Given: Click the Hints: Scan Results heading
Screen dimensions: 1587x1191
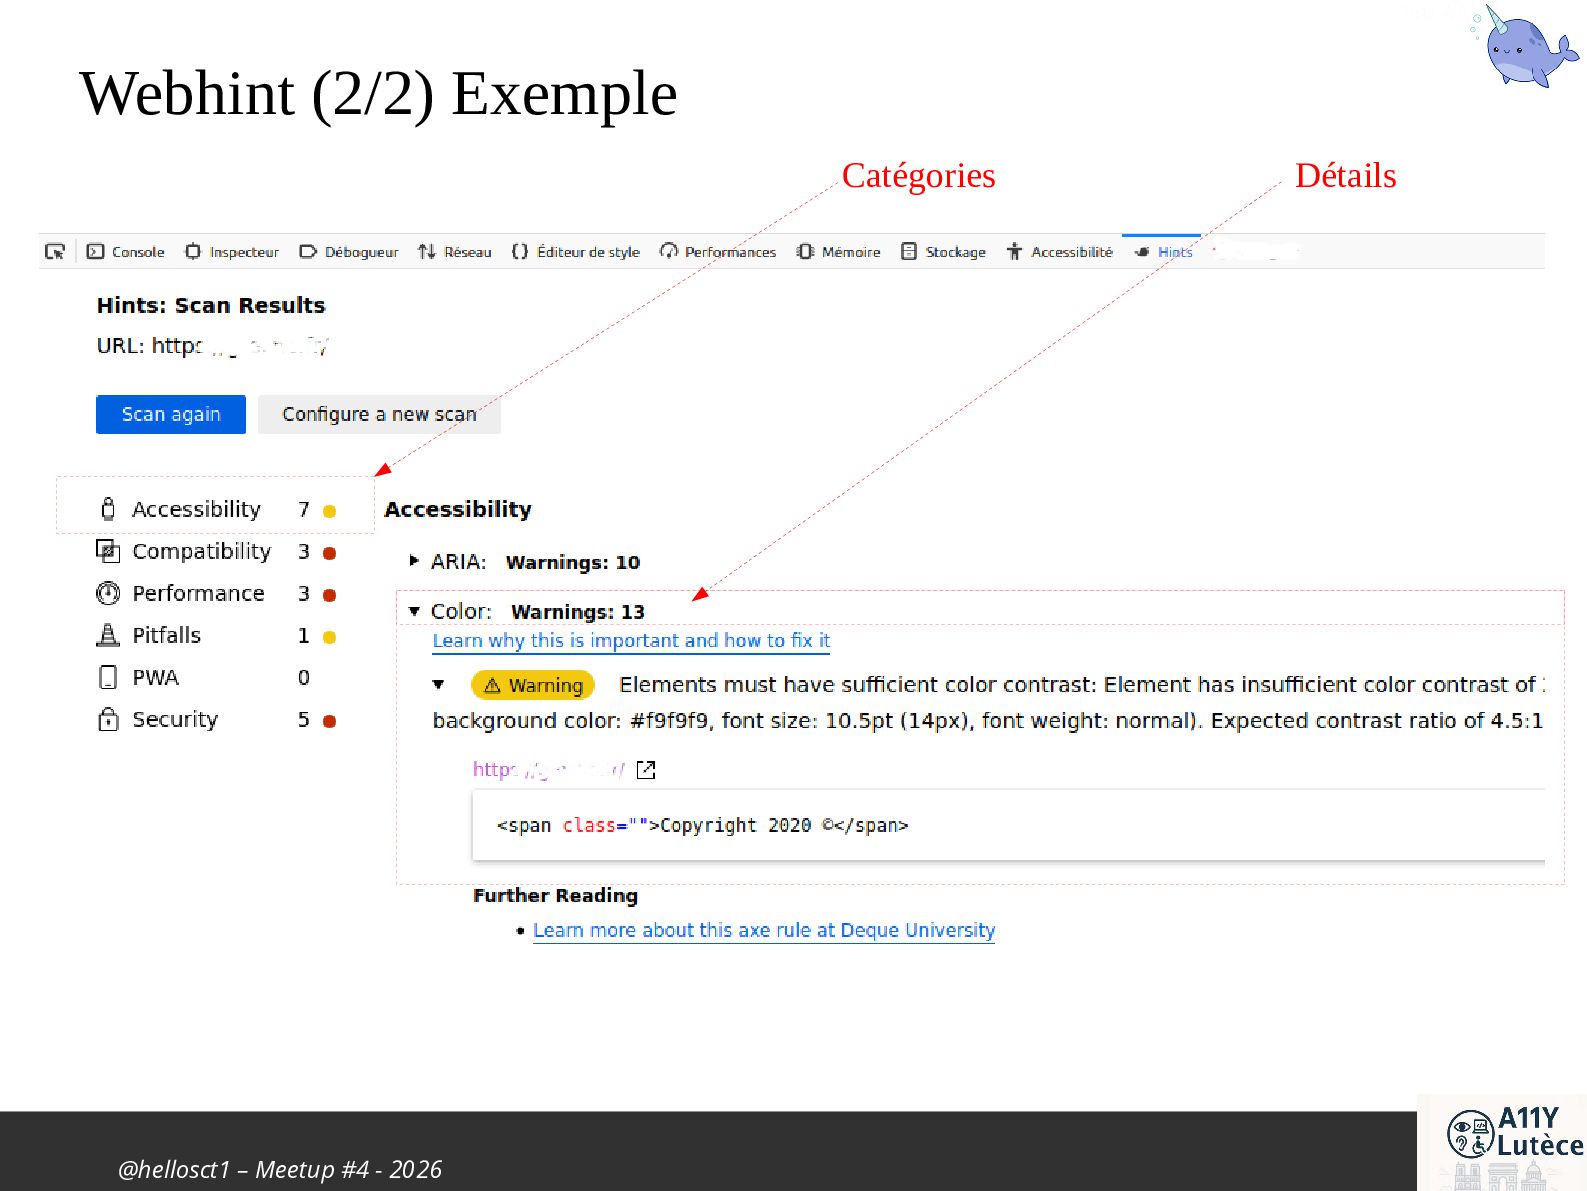Looking at the screenshot, I should pos(211,305).
